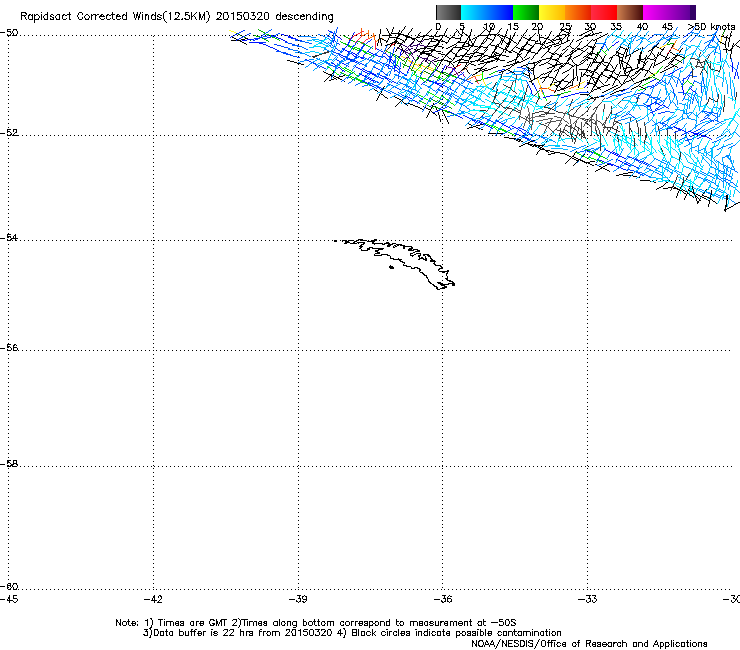Select the gray 0-5 knots color band
Image resolution: width=740 pixels, height=650 pixels.
point(448,12)
